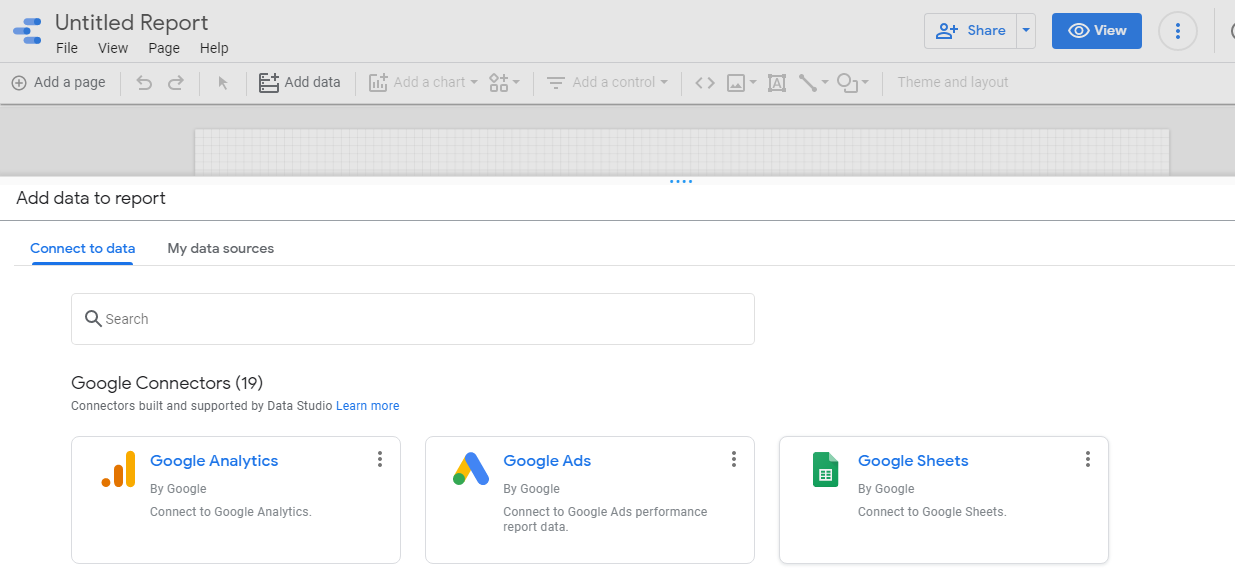1235x582 pixels.
Task: Click the redo arrow icon
Action: click(x=176, y=83)
